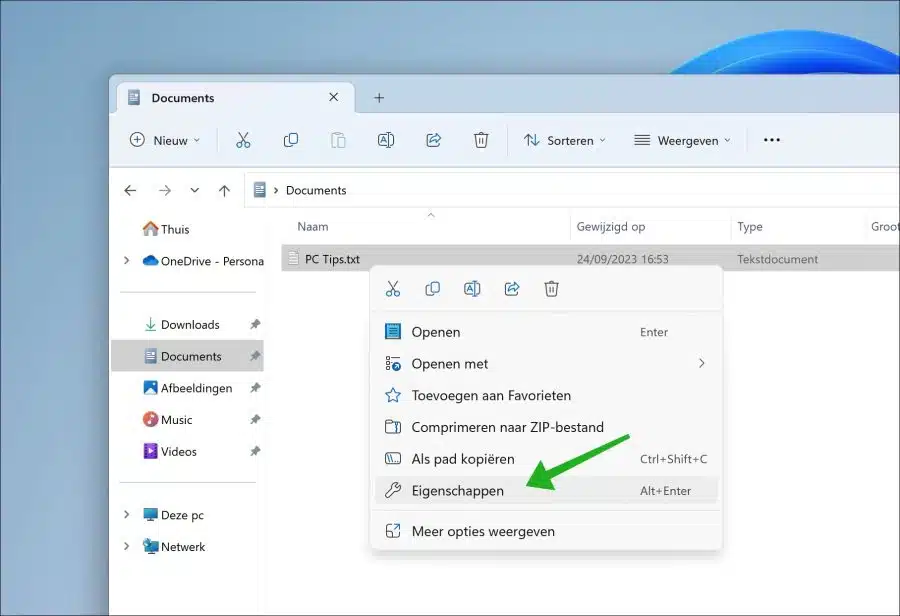Open the Weergeven dropdown menu
Screen dimensions: 900x616
(682, 141)
